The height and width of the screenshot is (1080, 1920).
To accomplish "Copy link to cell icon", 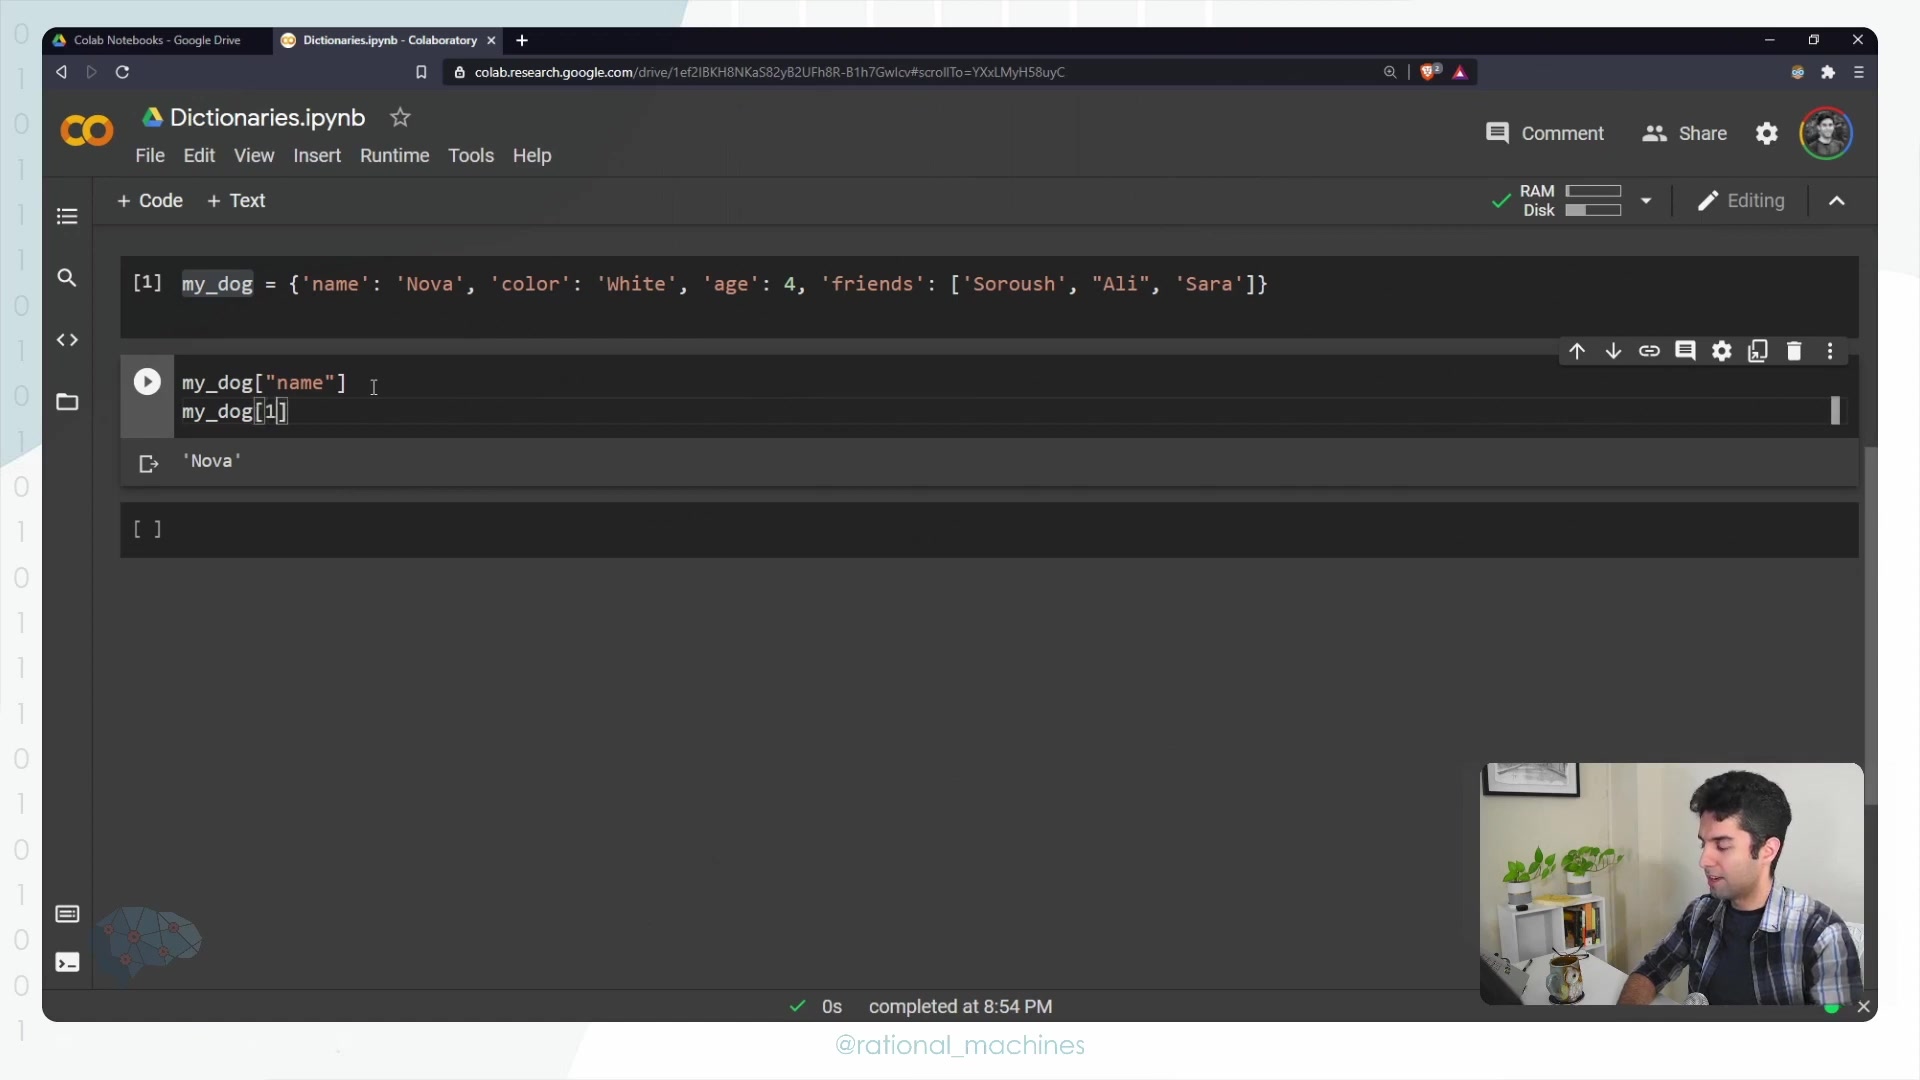I will [x=1649, y=351].
